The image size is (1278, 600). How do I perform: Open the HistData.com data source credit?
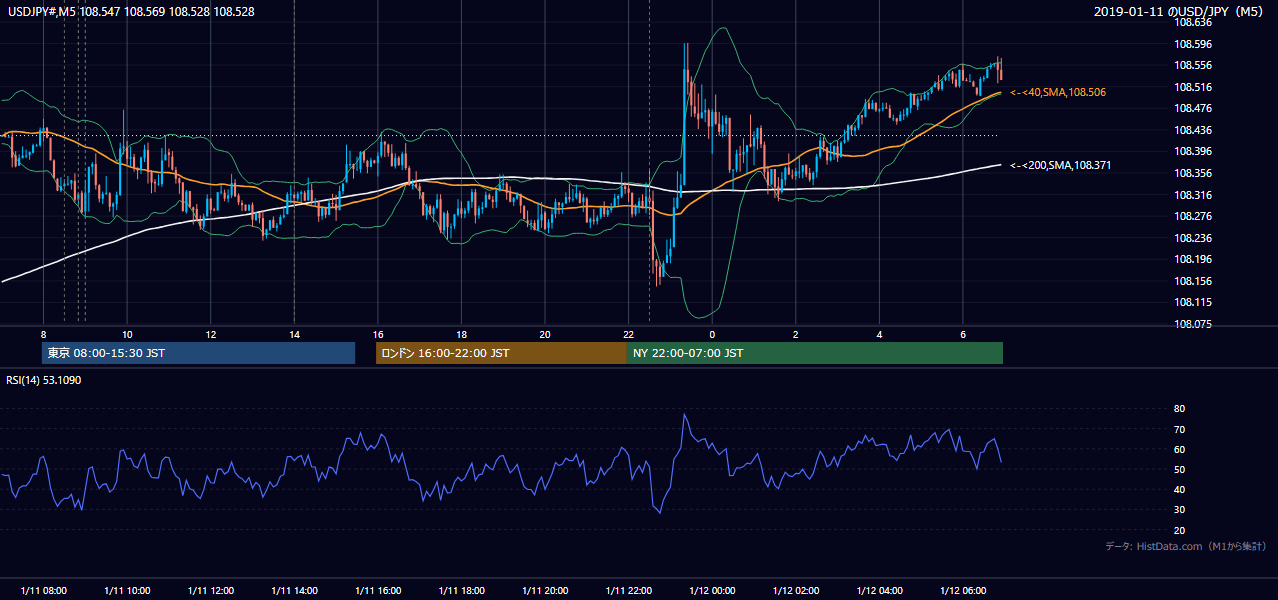click(x=1185, y=546)
